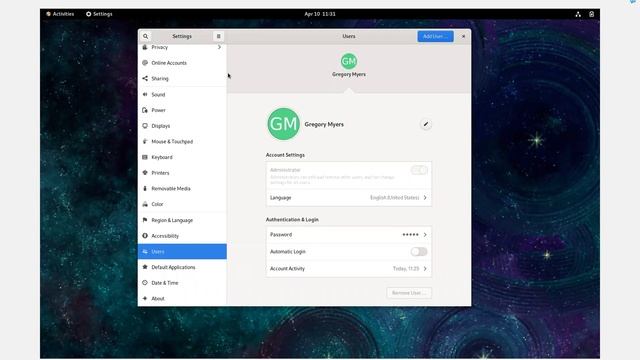Viewport: 640px width, 360px height.
Task: Edit user name with pencil icon
Action: tap(425, 124)
